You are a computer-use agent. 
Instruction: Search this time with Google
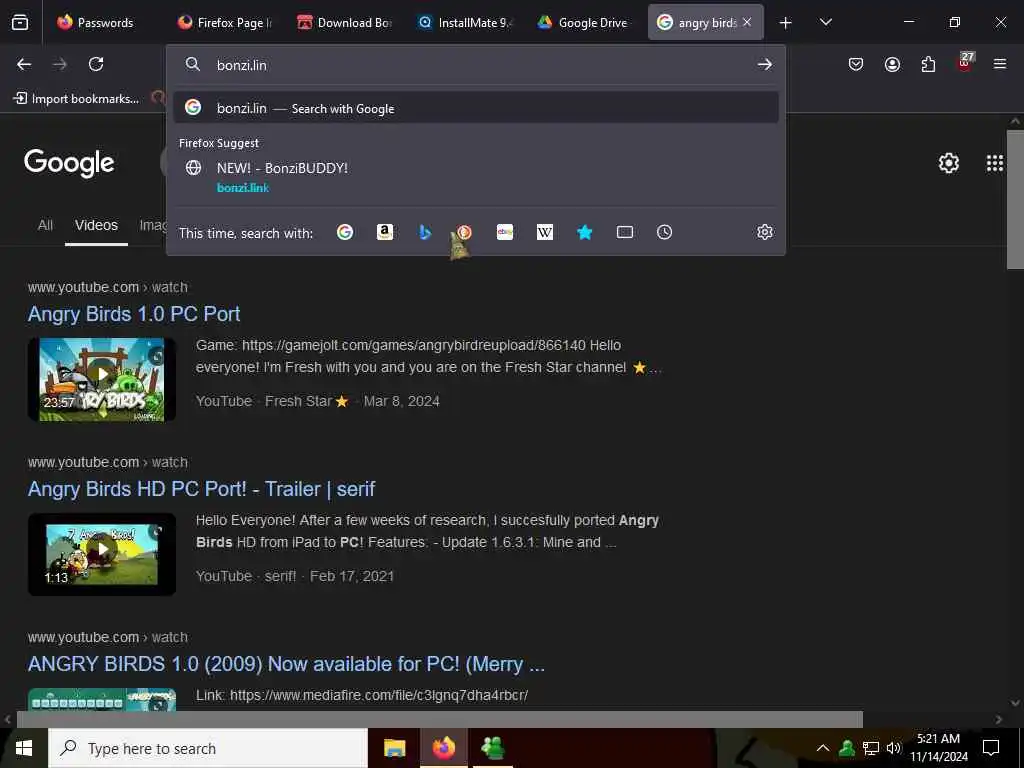point(345,232)
